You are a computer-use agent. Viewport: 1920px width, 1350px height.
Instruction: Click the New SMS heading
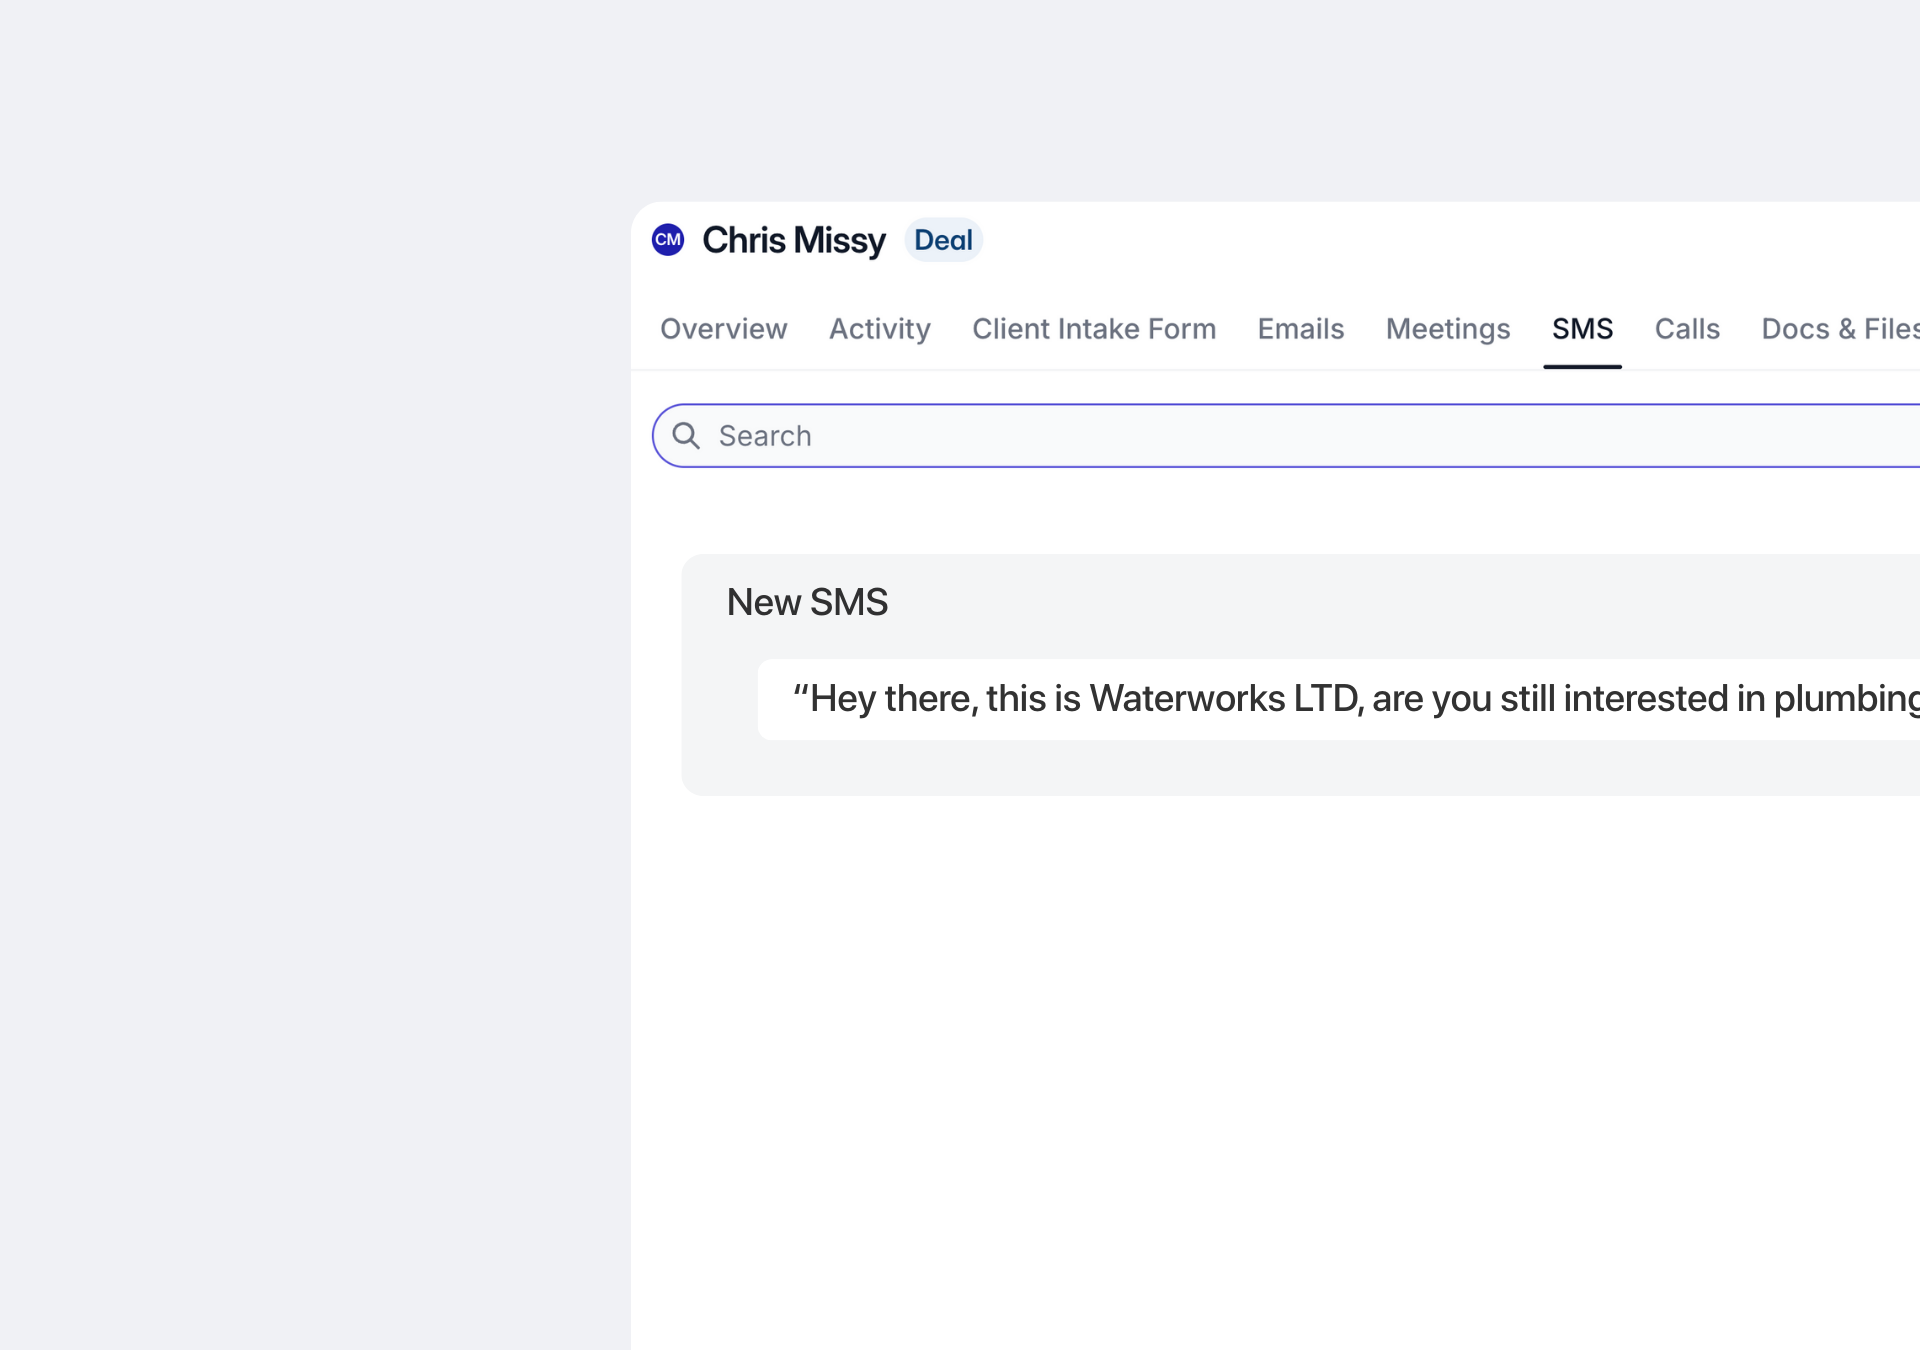(x=807, y=602)
